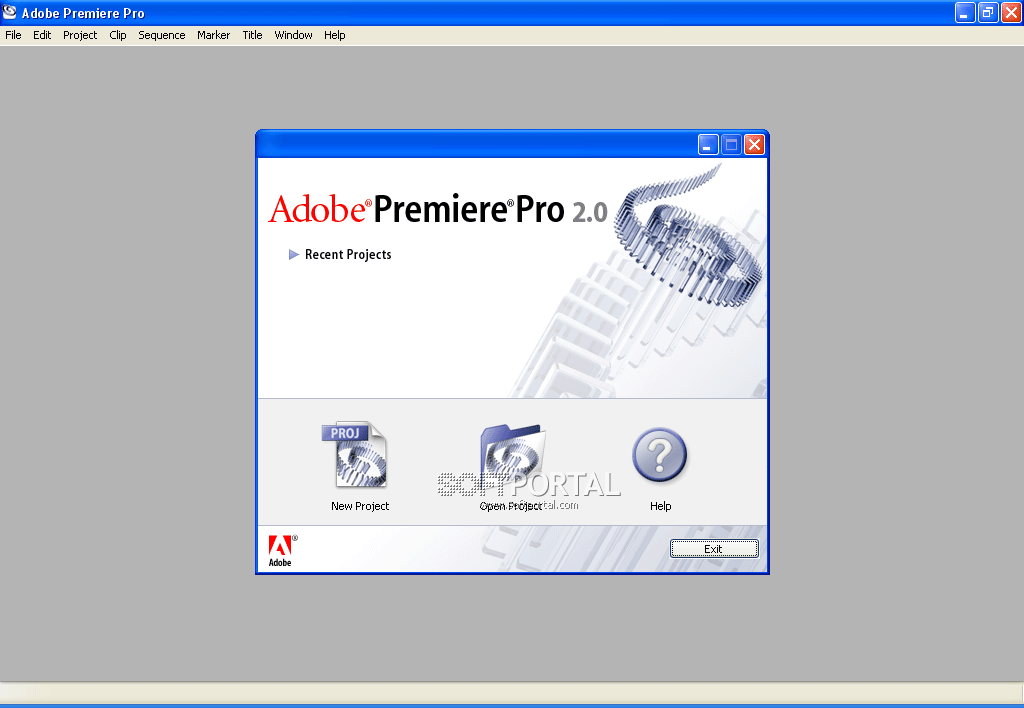Open the Edit menu
Viewport: 1024px width, 708px height.
42,35
